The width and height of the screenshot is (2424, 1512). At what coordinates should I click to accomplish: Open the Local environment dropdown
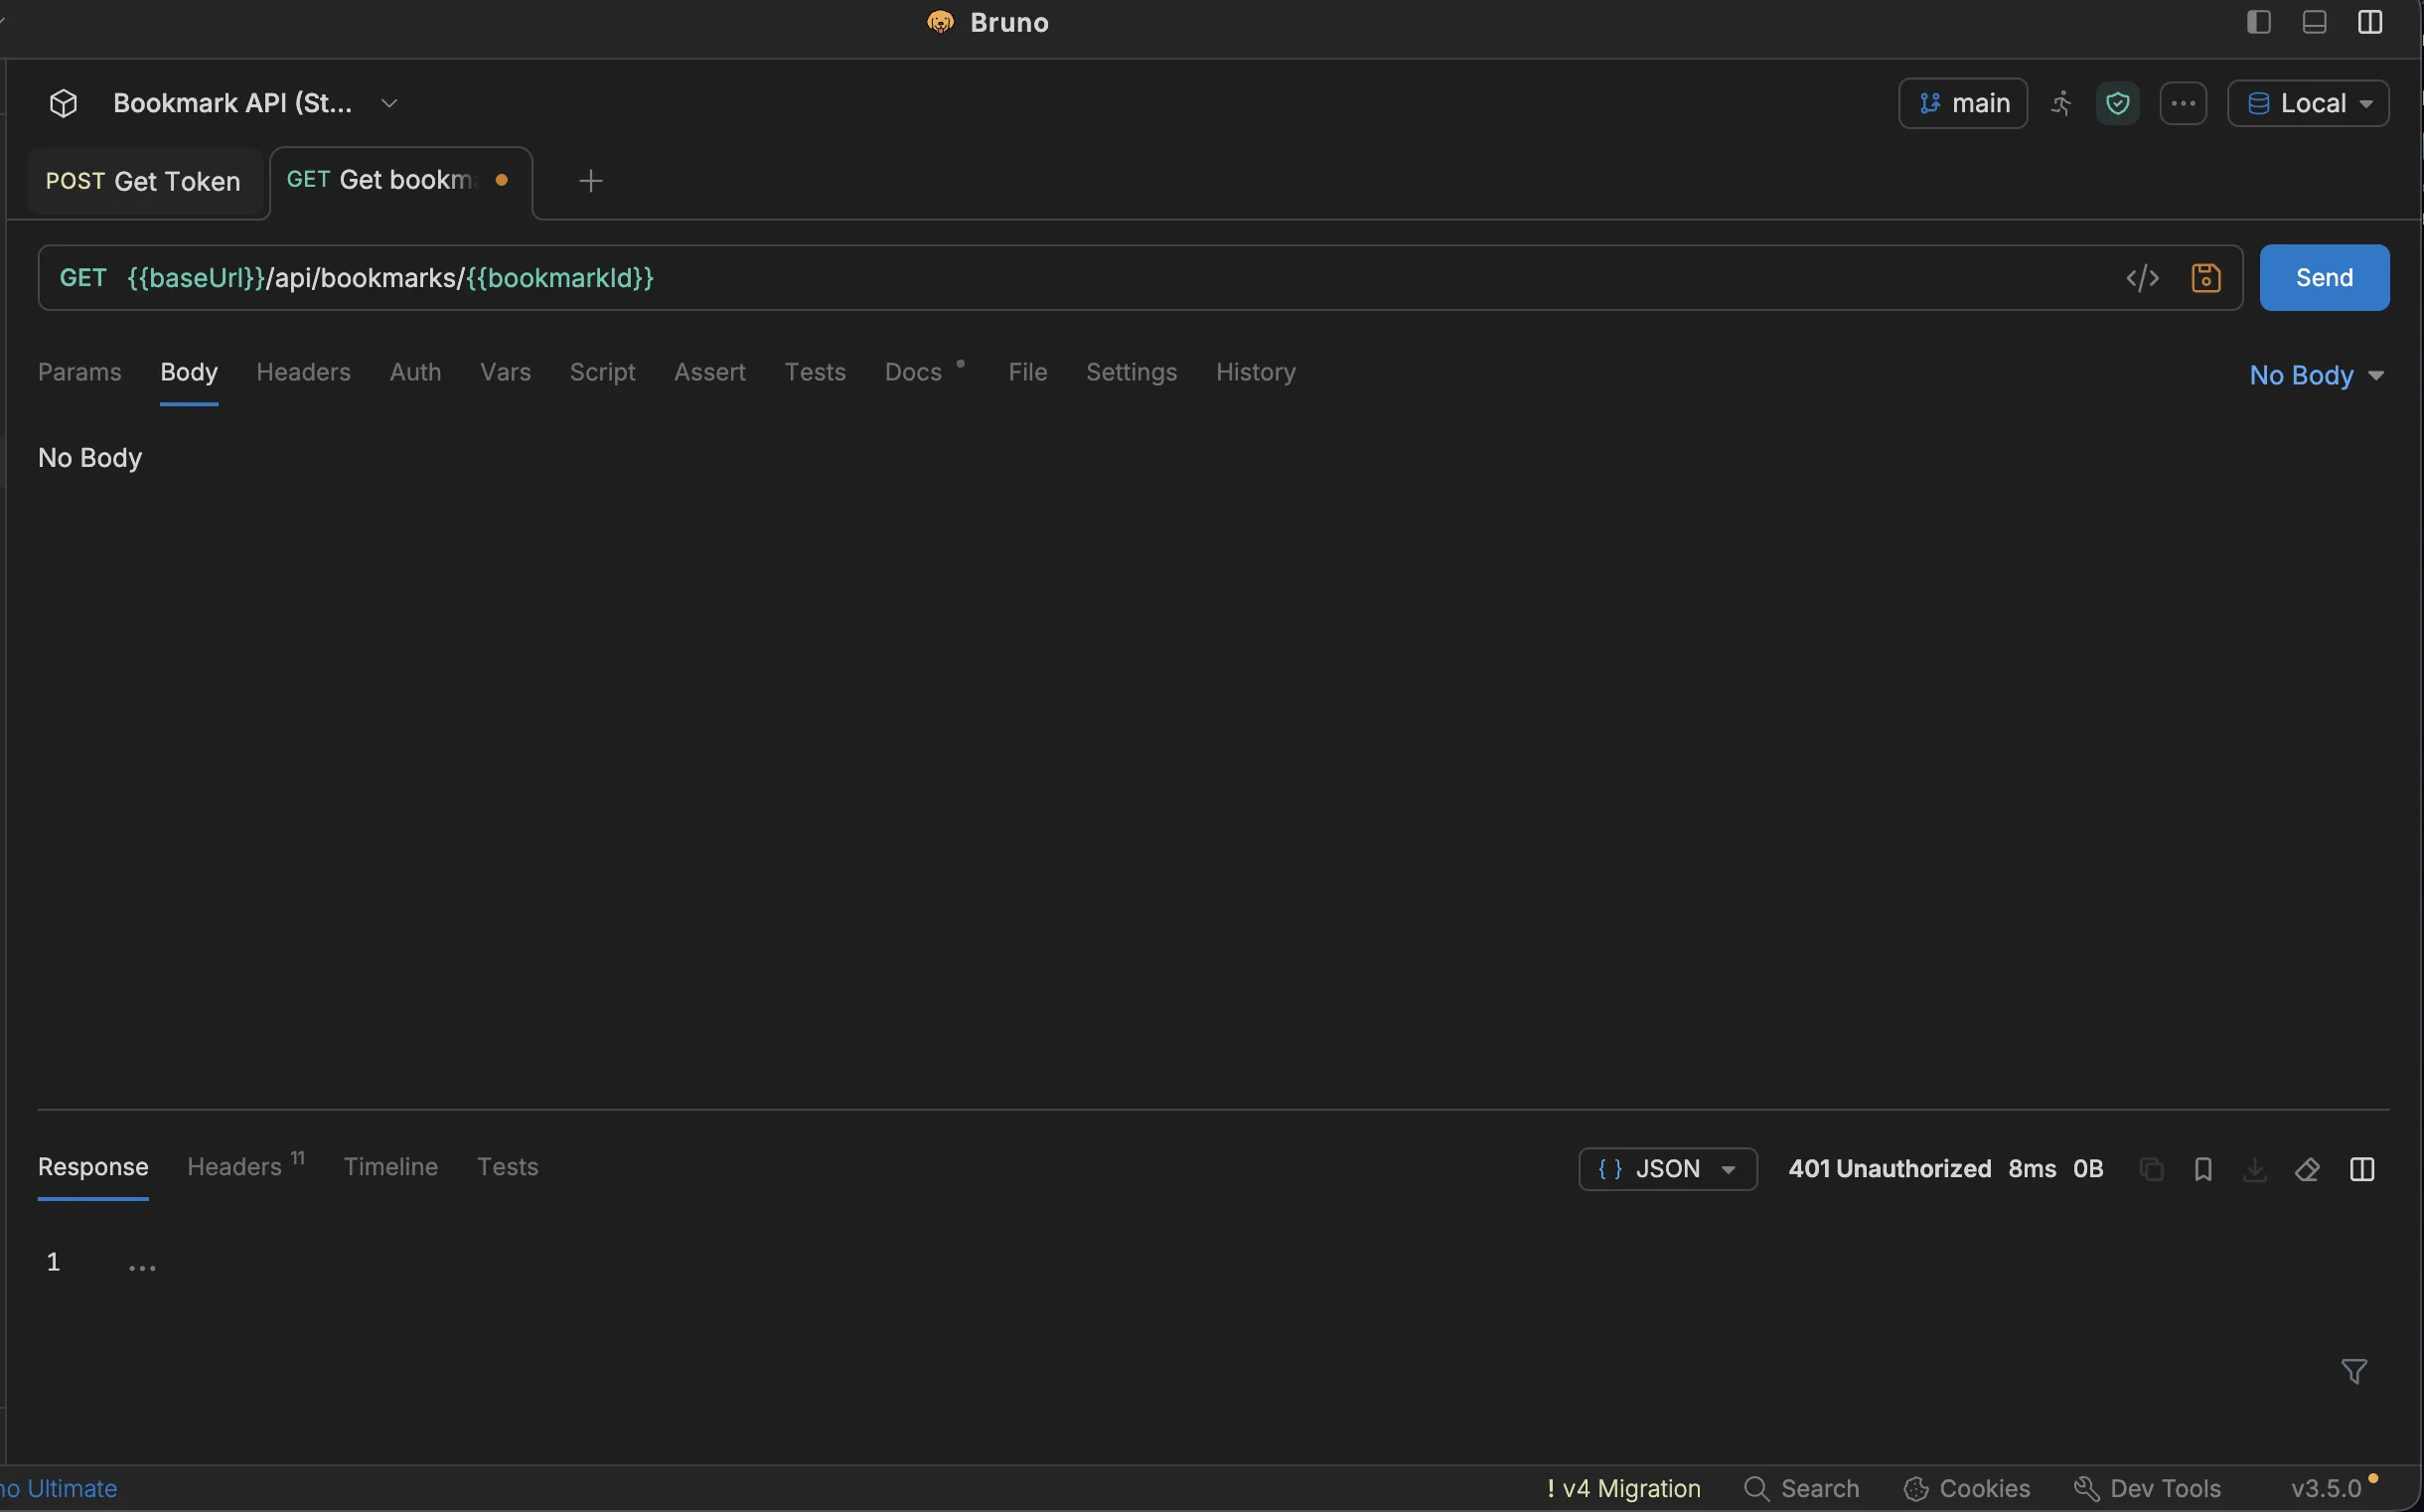pos(2308,103)
